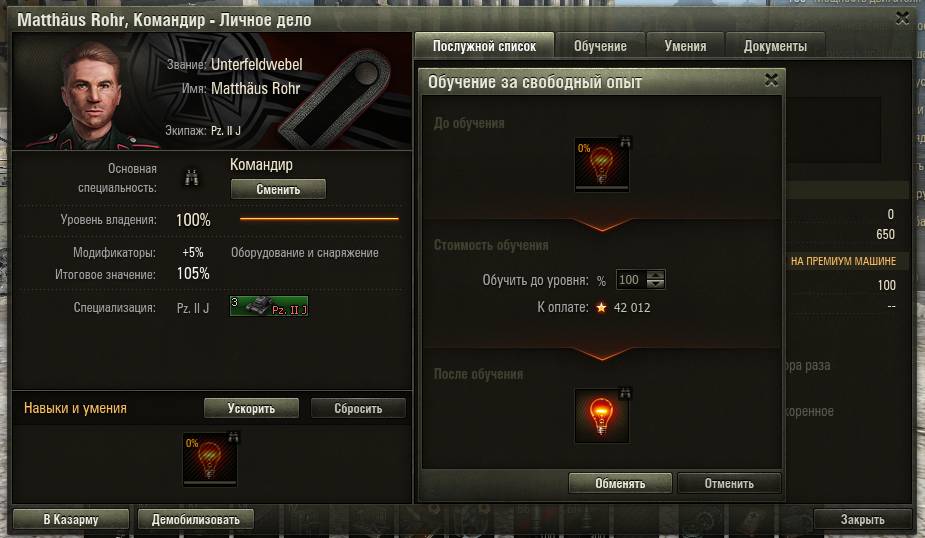Increase training level with the up arrow
Viewport: 925px width, 538px height.
655,275
